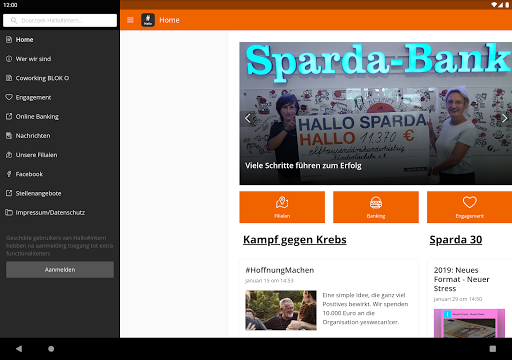Click the Aanmelden button
Image resolution: width=512 pixels, height=360 pixels.
60,270
